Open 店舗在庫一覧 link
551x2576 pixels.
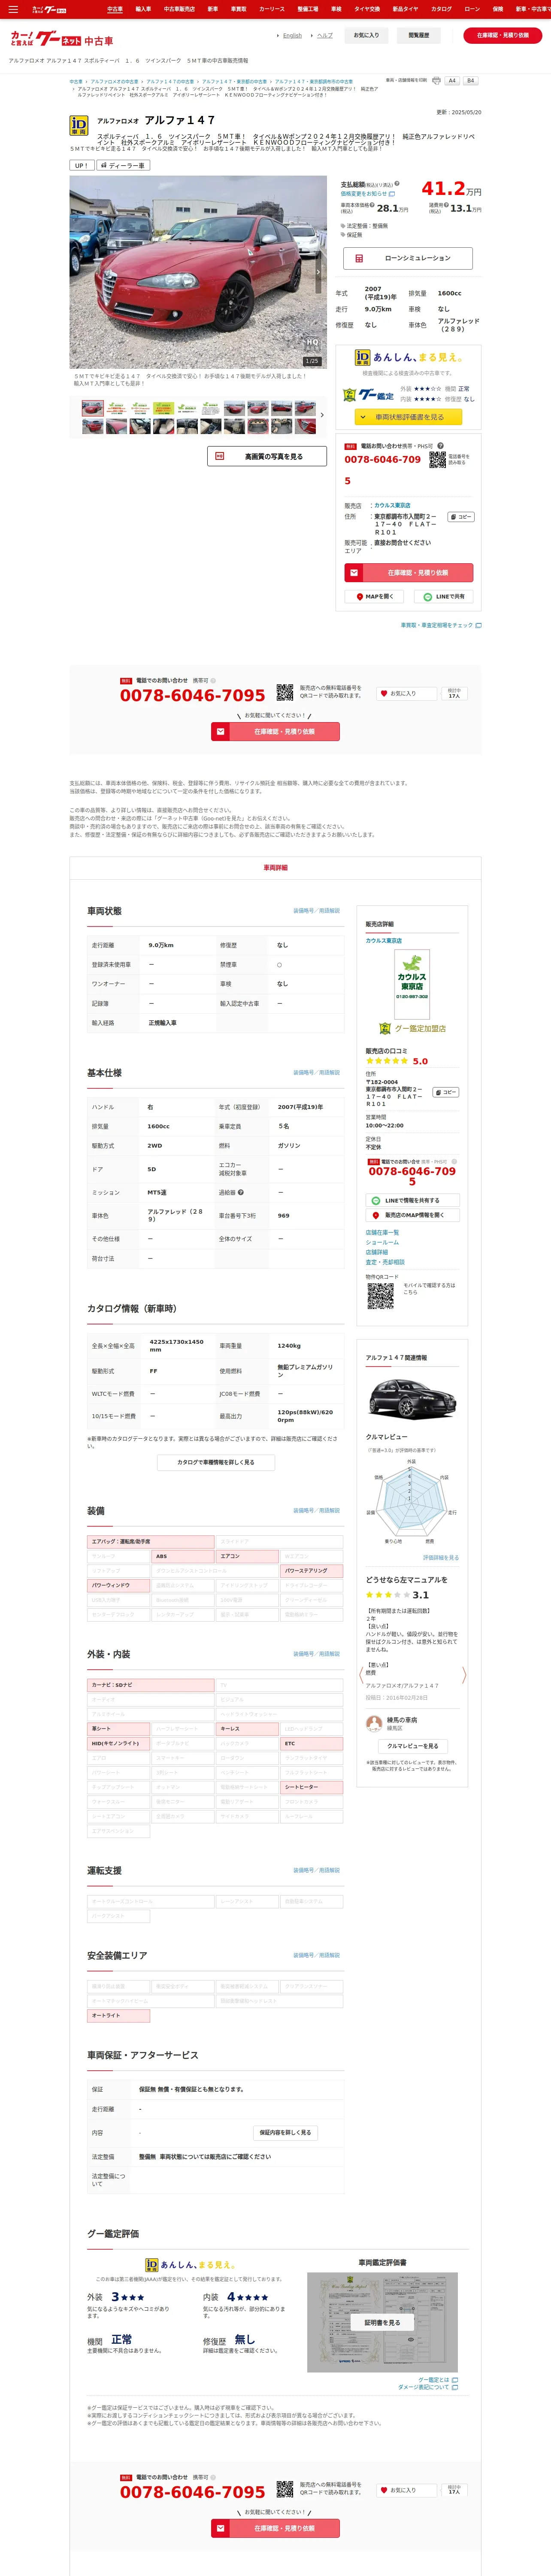[x=382, y=1232]
